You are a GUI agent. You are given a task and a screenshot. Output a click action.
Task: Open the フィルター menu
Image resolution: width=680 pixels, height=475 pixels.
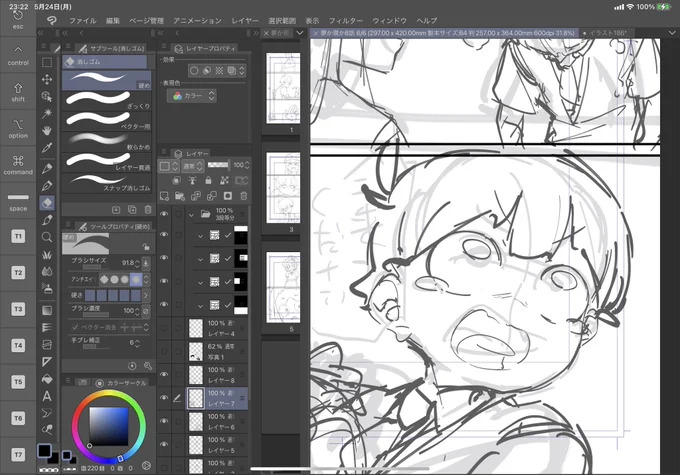click(346, 20)
